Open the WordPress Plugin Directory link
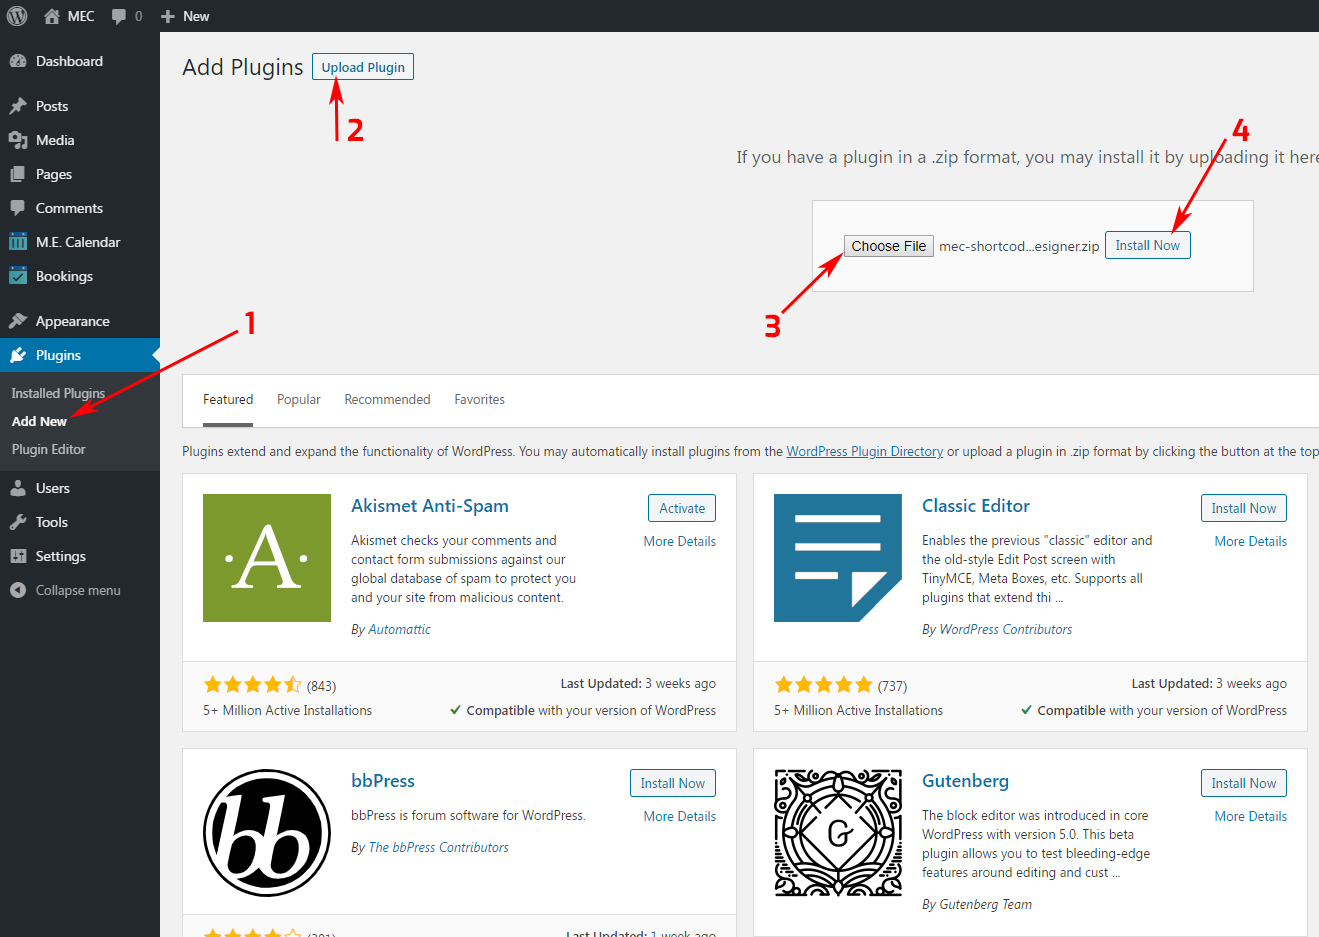This screenshot has height=937, width=1319. (865, 451)
